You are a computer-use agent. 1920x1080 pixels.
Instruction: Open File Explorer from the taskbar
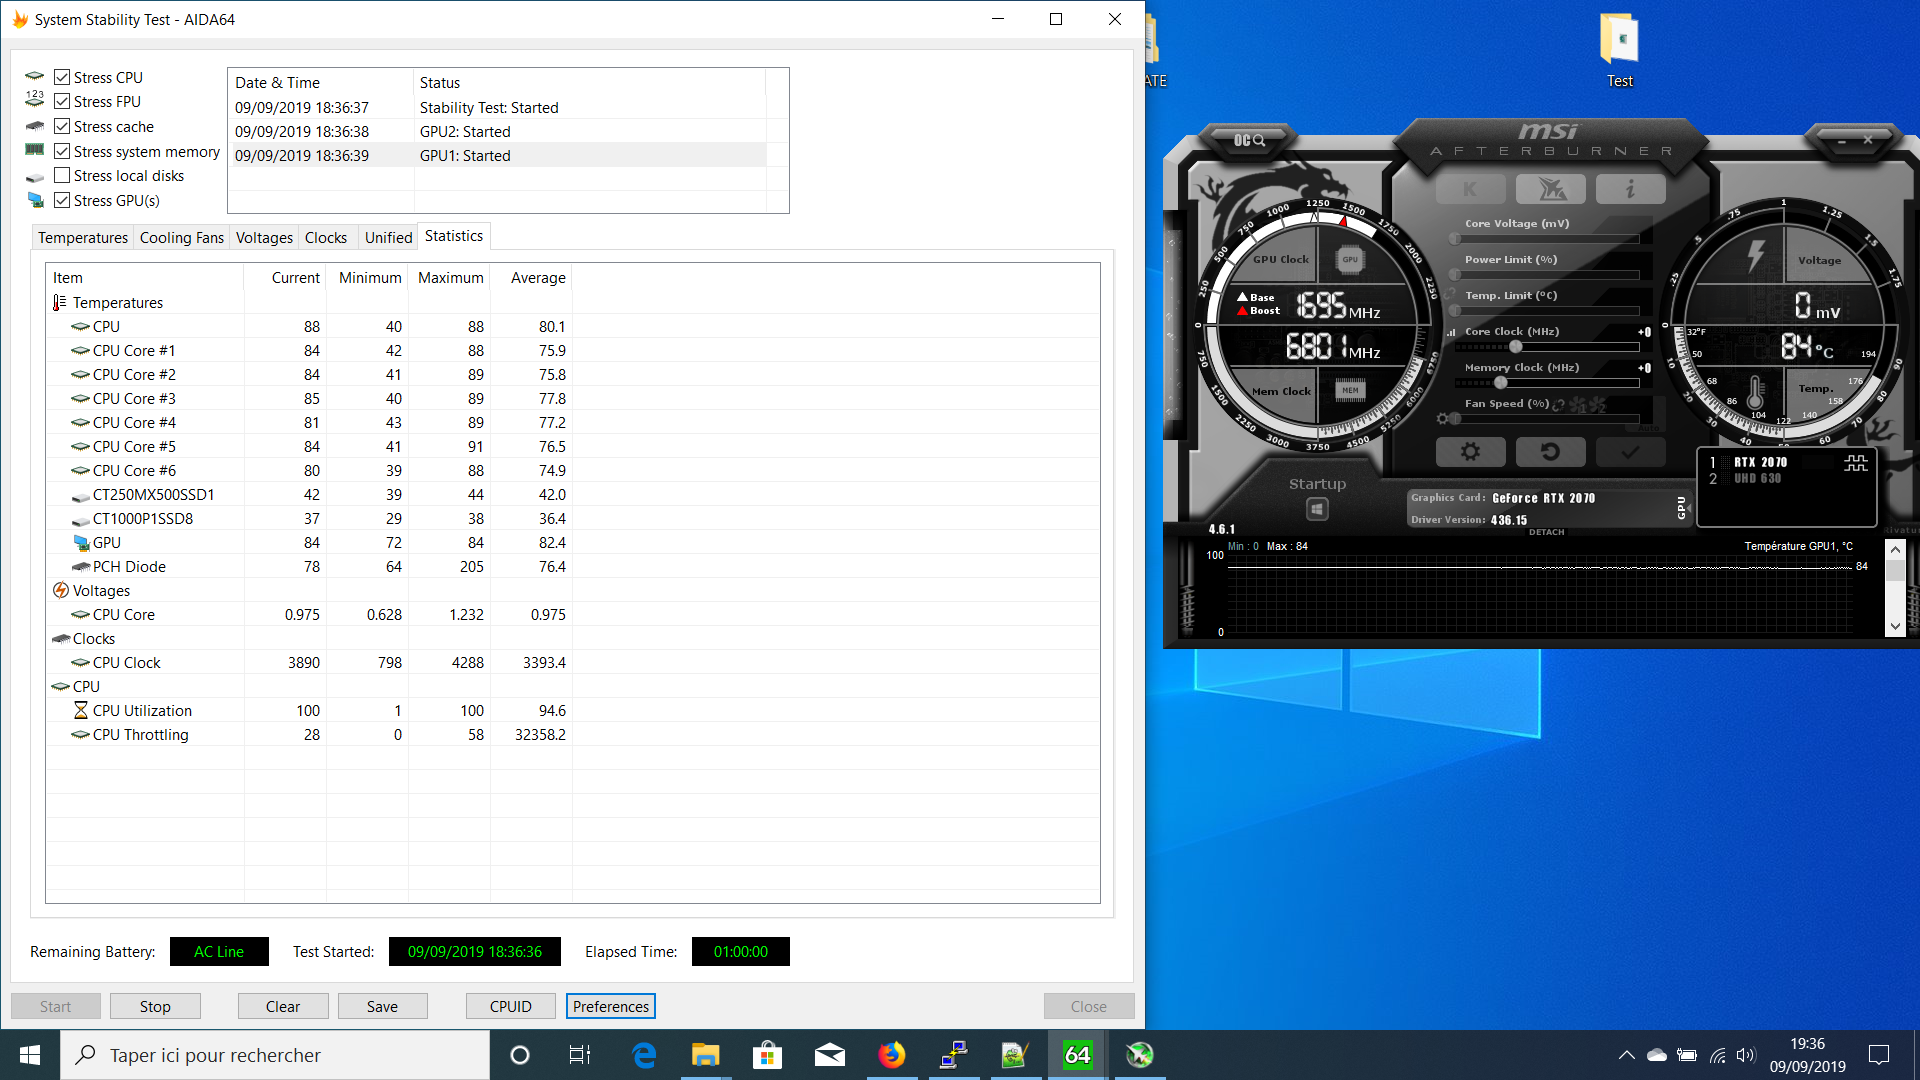click(705, 1055)
